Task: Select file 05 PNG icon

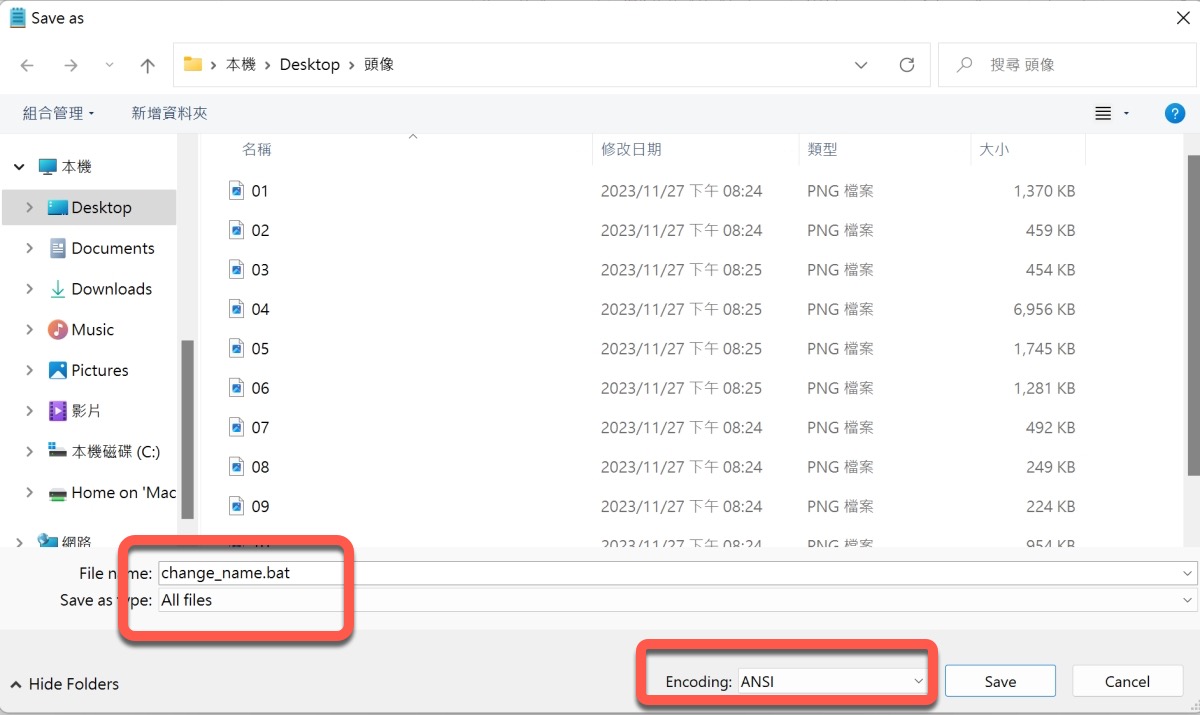Action: (x=237, y=349)
